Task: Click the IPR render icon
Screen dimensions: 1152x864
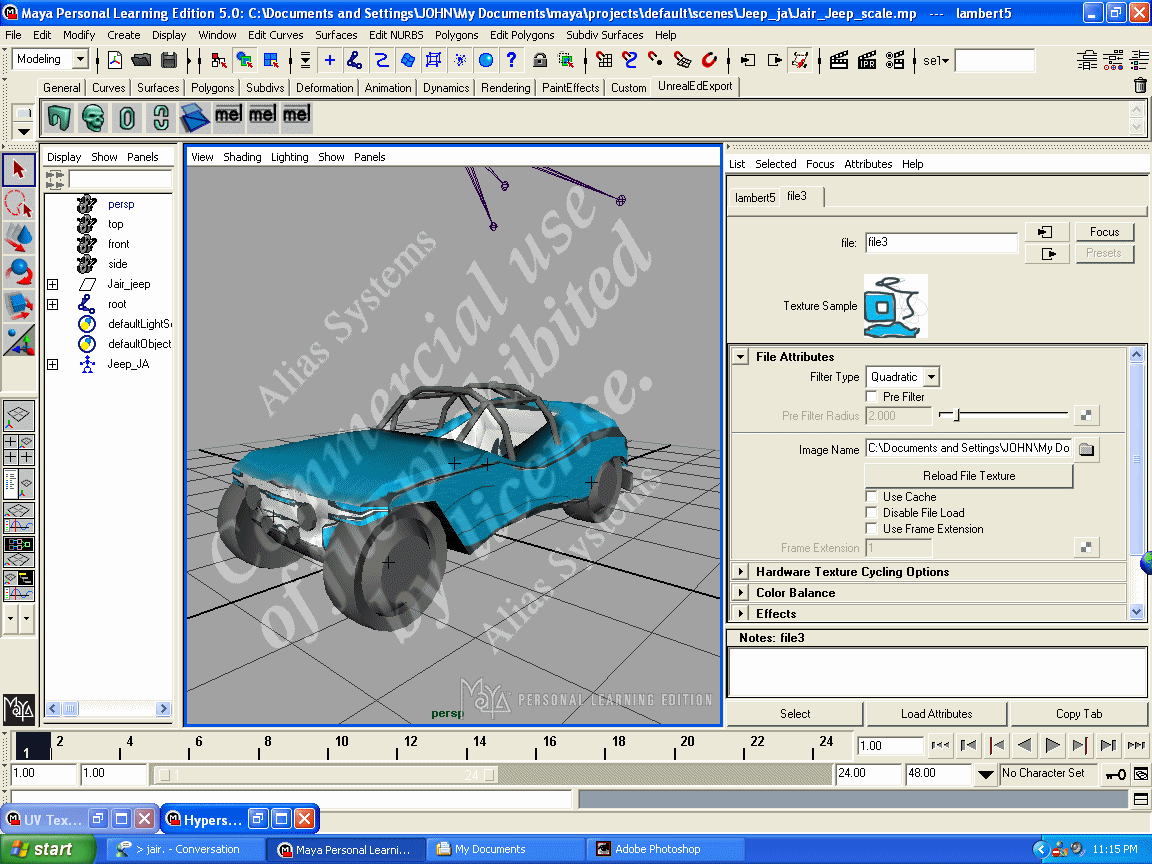Action: [867, 60]
